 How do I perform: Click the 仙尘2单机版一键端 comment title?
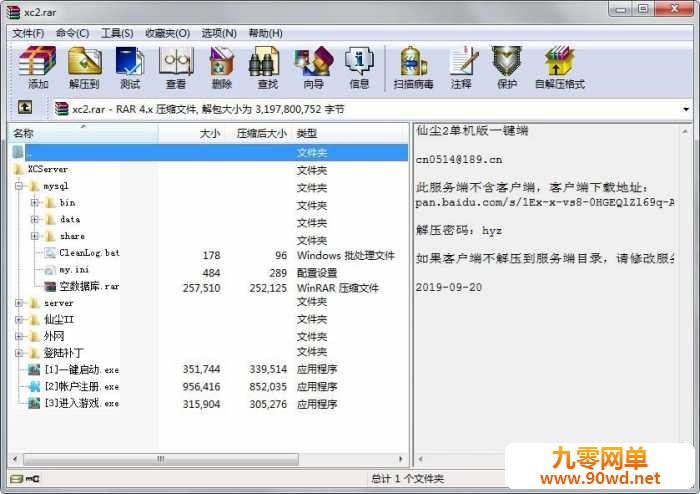[x=472, y=131]
